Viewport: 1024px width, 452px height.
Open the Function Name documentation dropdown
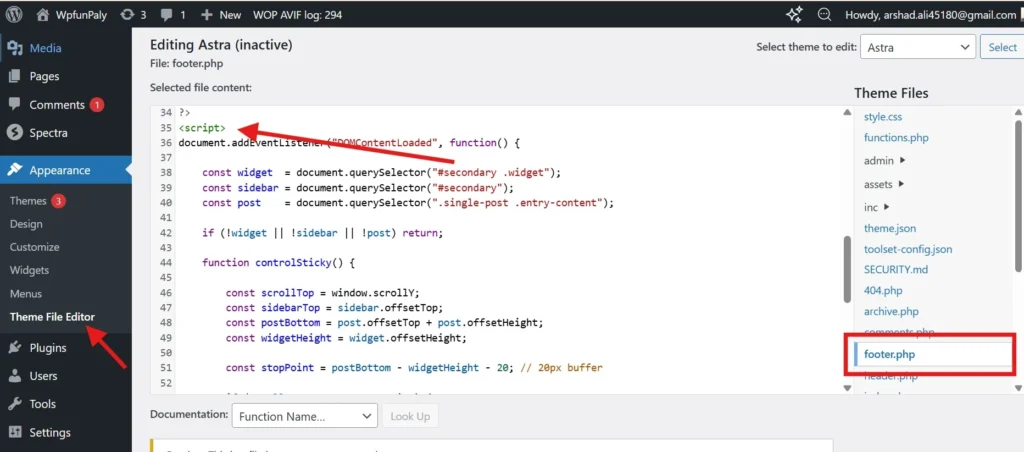[304, 416]
